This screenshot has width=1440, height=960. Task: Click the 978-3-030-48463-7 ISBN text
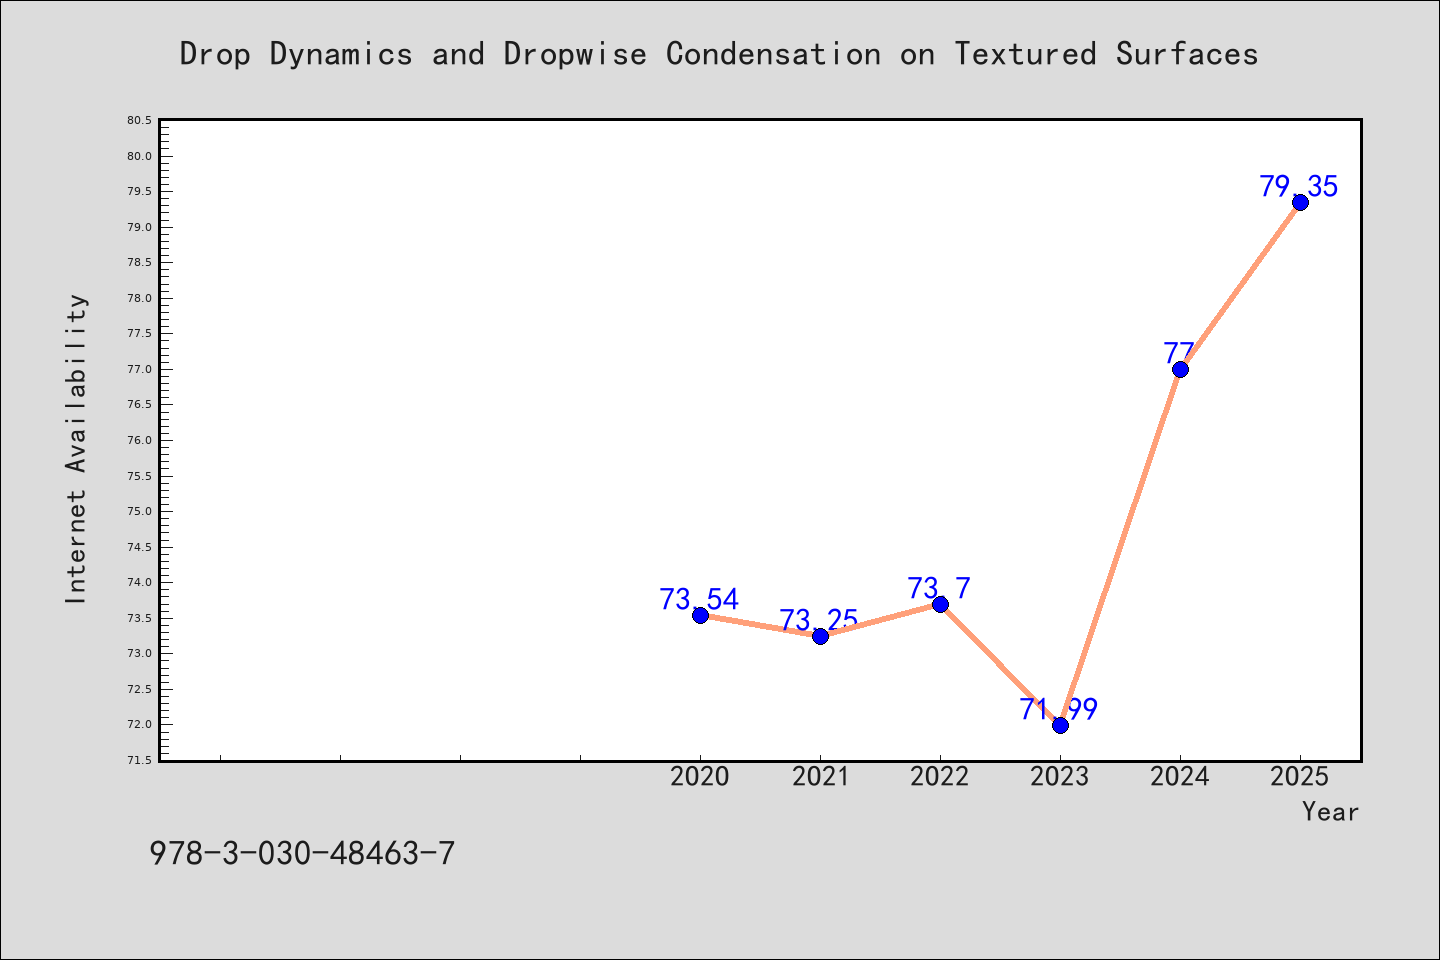[x=302, y=853]
